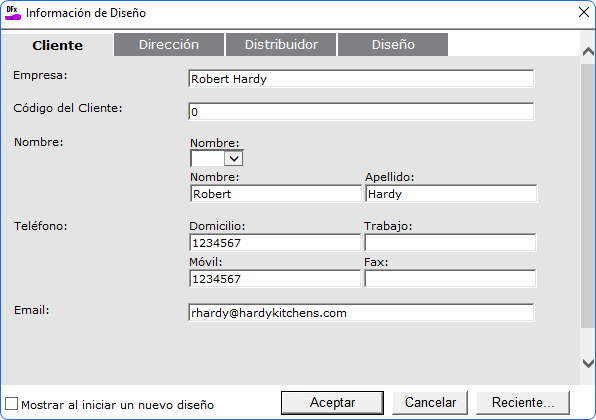Open the Diseño tab
The image size is (596, 420).
(393, 44)
